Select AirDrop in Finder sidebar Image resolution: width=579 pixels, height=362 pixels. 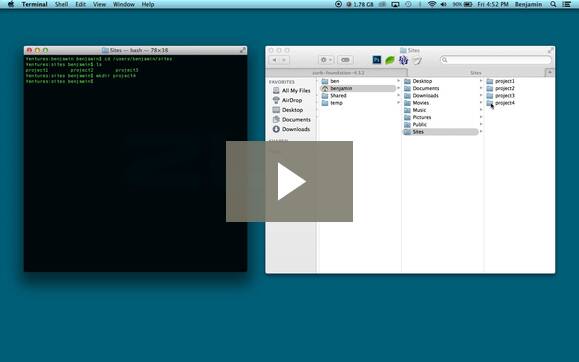click(x=287, y=100)
